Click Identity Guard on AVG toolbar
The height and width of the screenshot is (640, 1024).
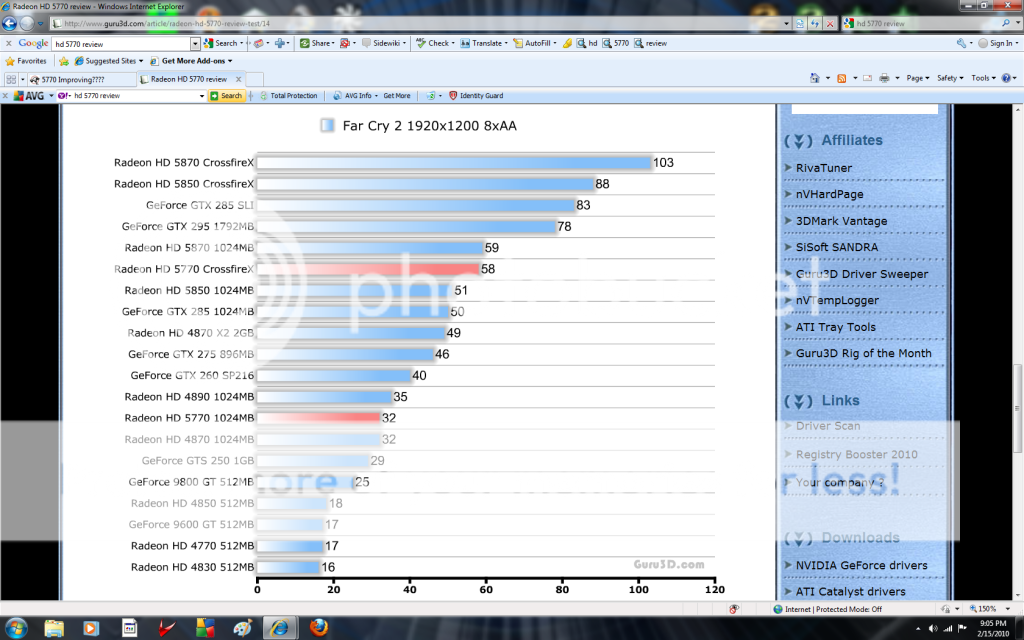pyautogui.click(x=475, y=95)
